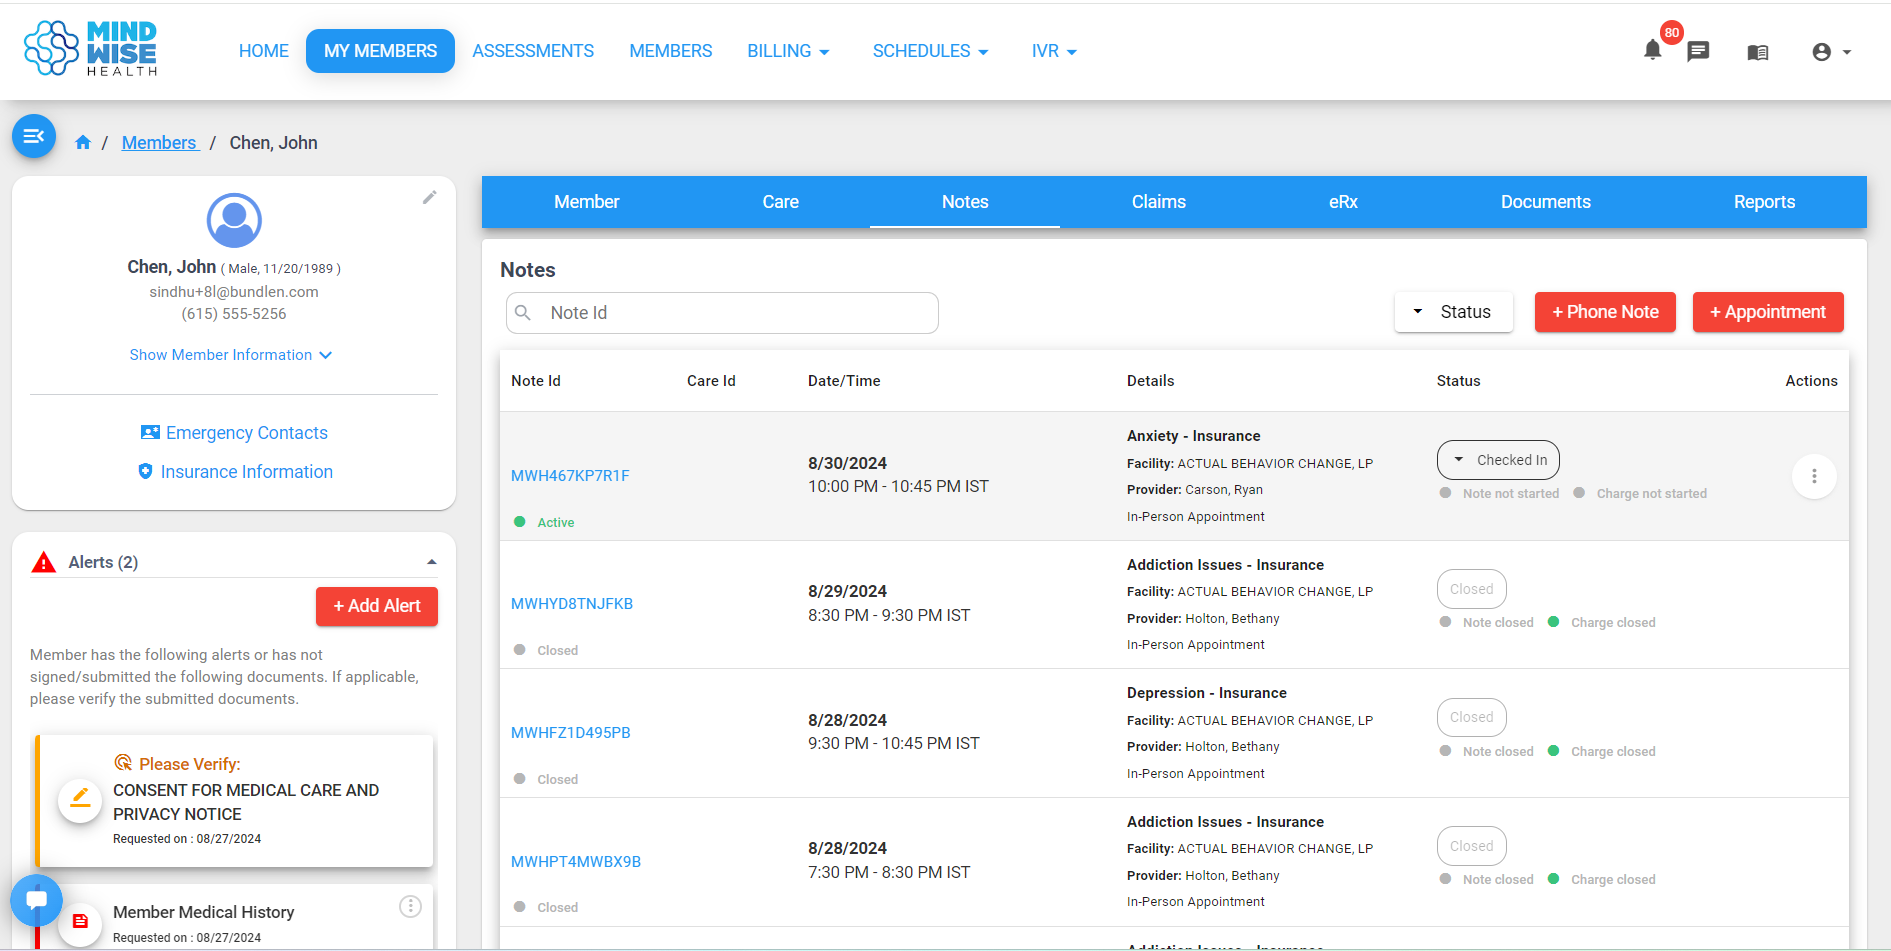Viewport: 1891px width, 951px height.
Task: Click the Emergency Contacts card icon
Action: click(150, 432)
